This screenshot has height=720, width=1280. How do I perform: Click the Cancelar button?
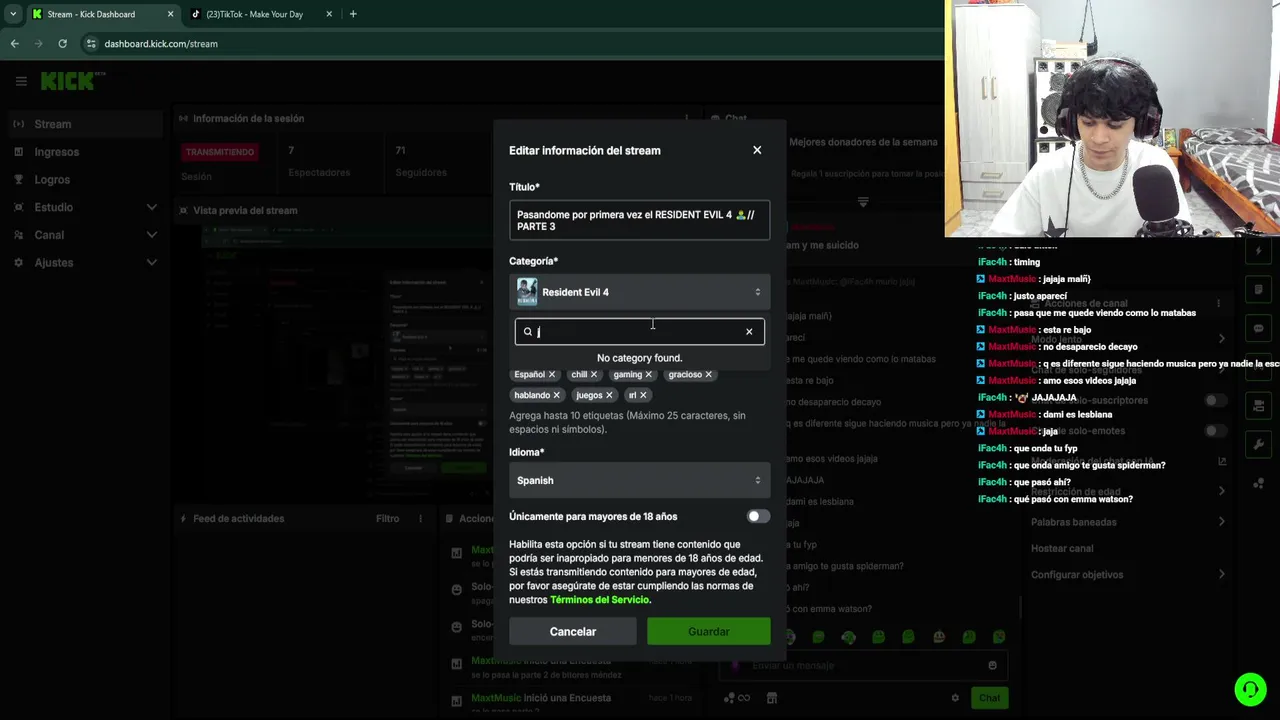[x=573, y=631]
